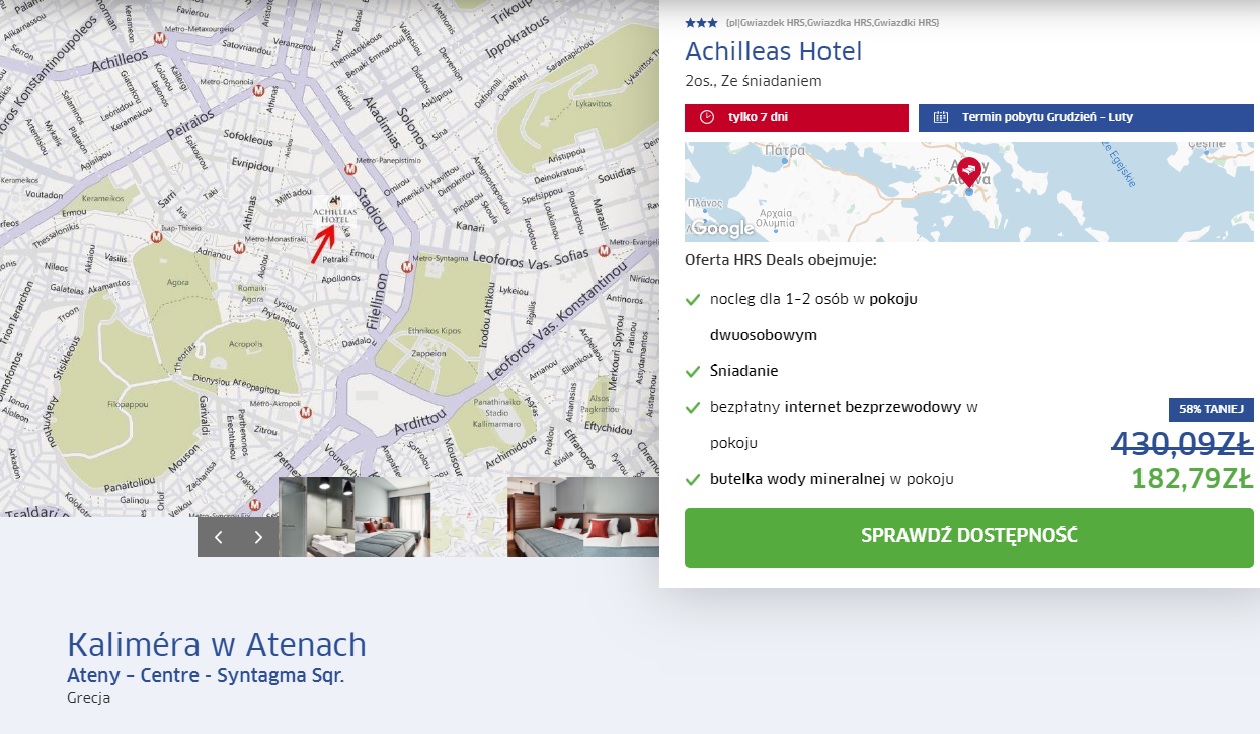
Task: Click the Google map of Greece
Action: coord(969,192)
